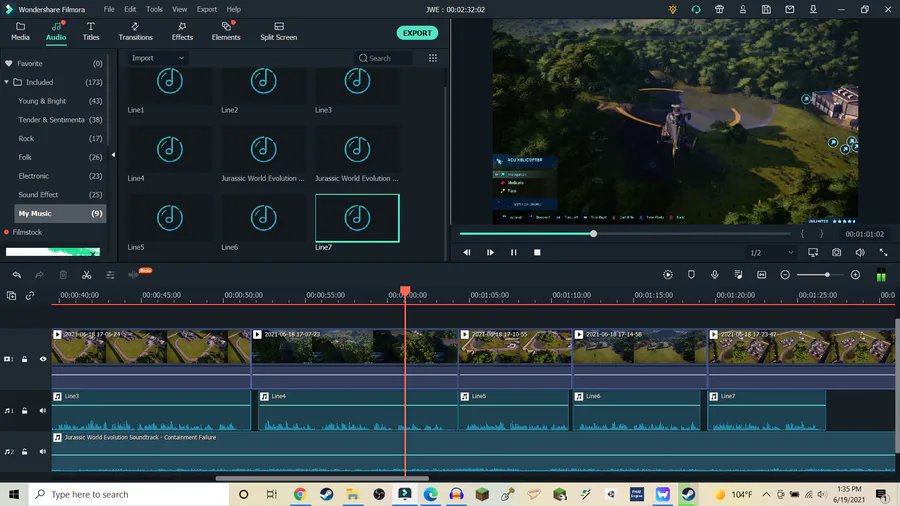The height and width of the screenshot is (506, 900).
Task: Switch to the Titles tab
Action: [91, 31]
